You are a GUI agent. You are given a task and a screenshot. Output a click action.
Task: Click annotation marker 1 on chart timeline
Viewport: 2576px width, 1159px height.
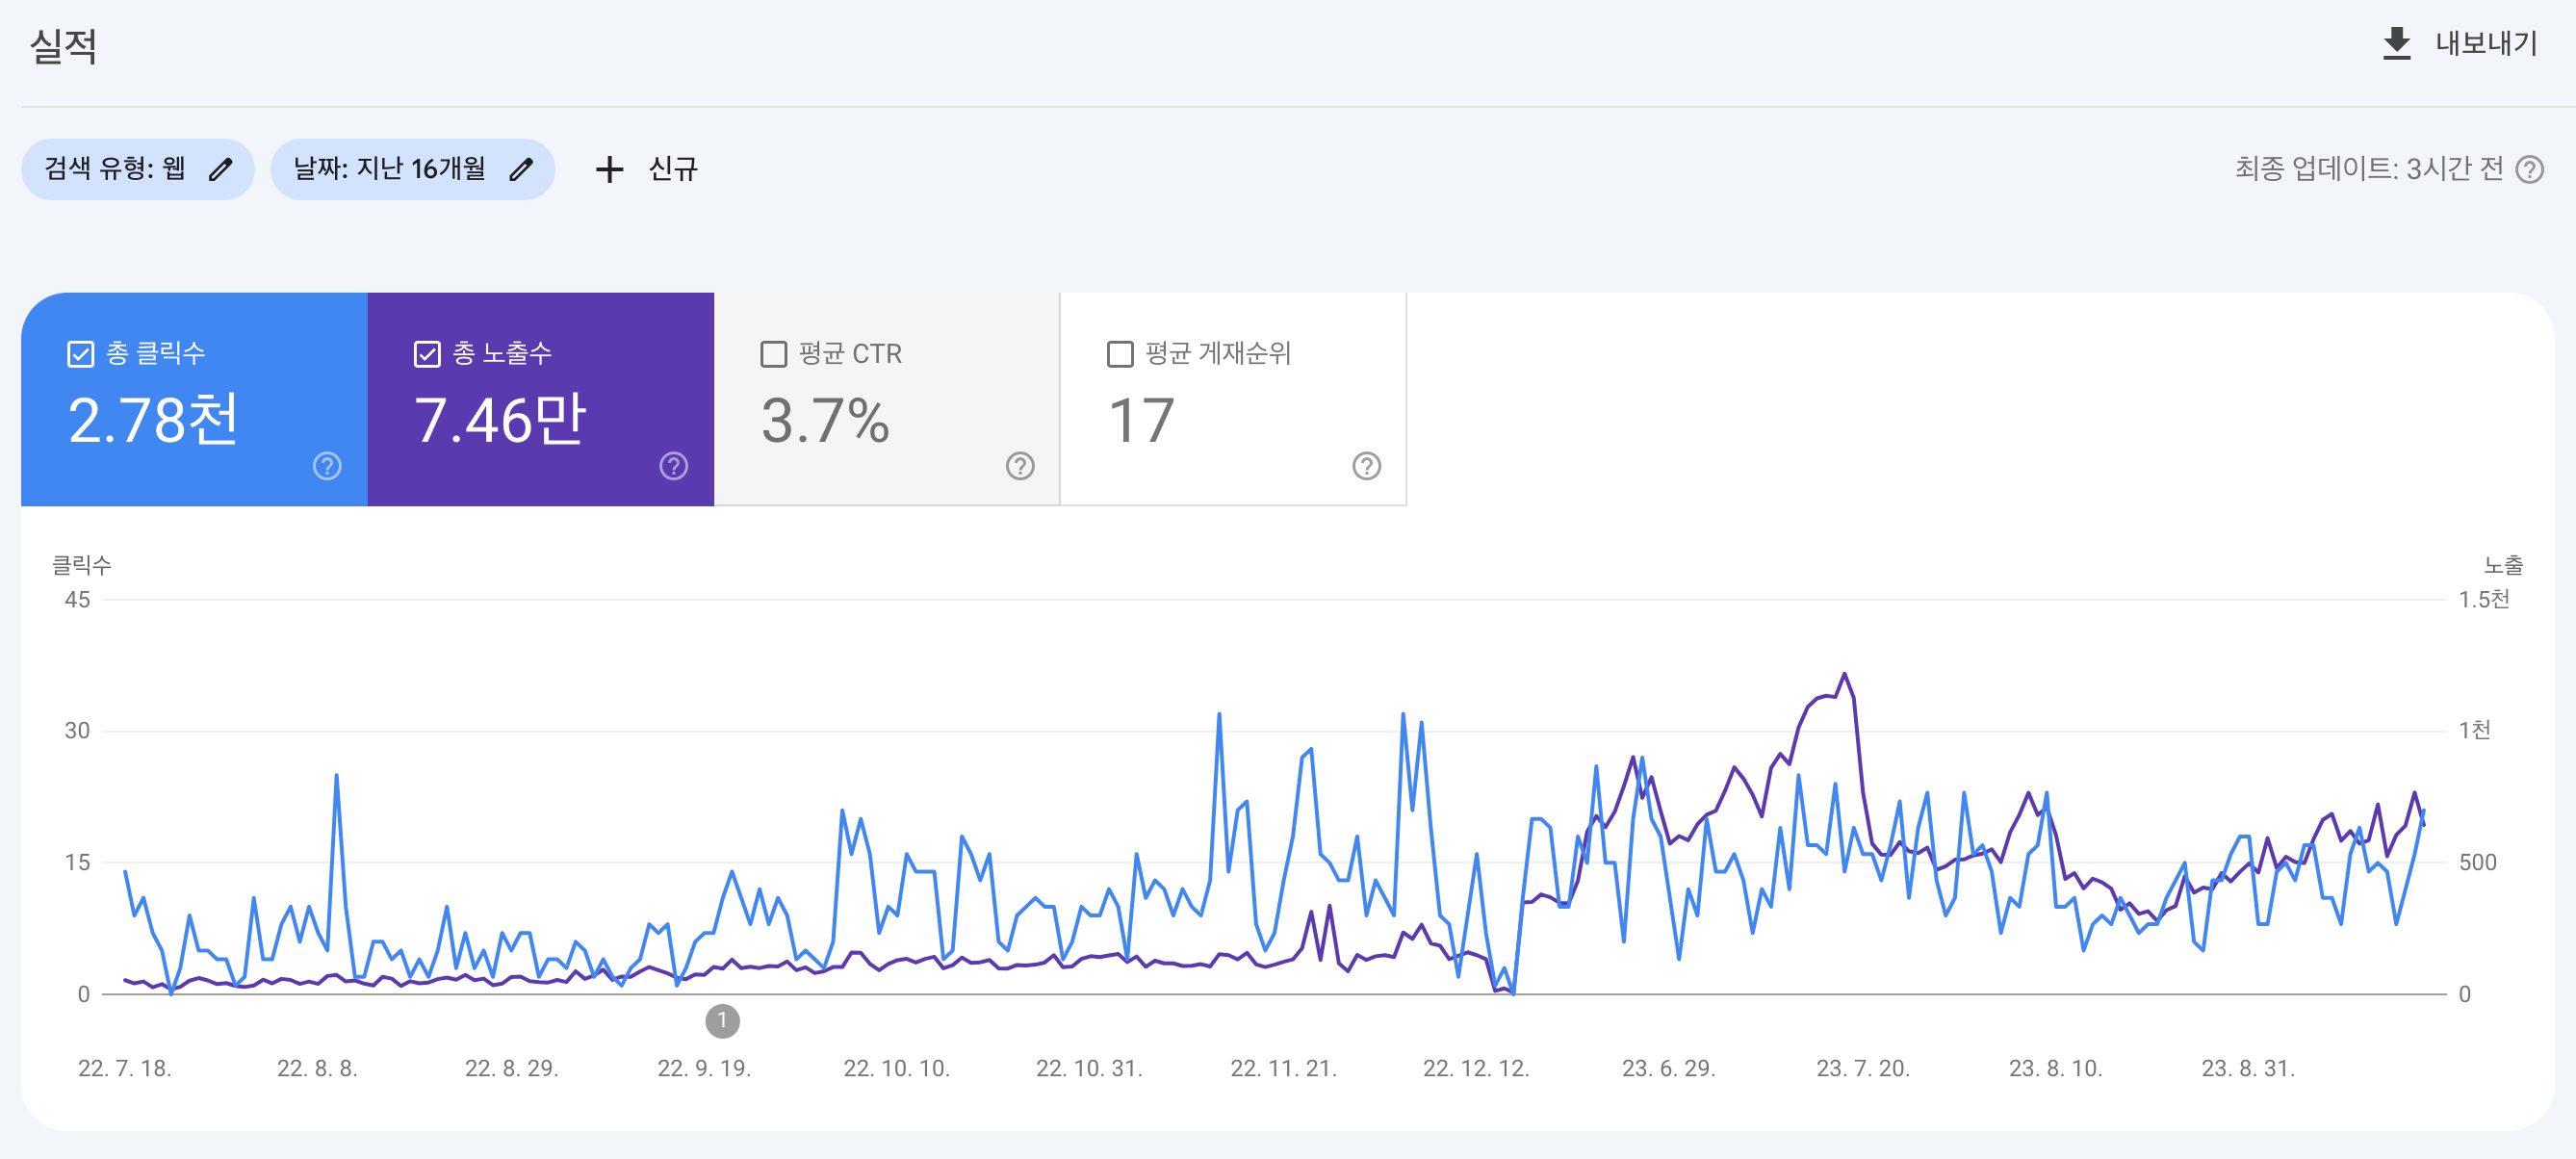pos(722,1021)
